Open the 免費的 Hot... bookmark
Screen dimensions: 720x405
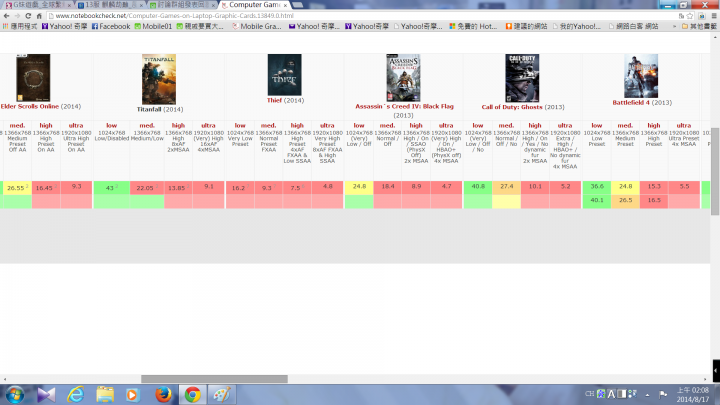473,27
